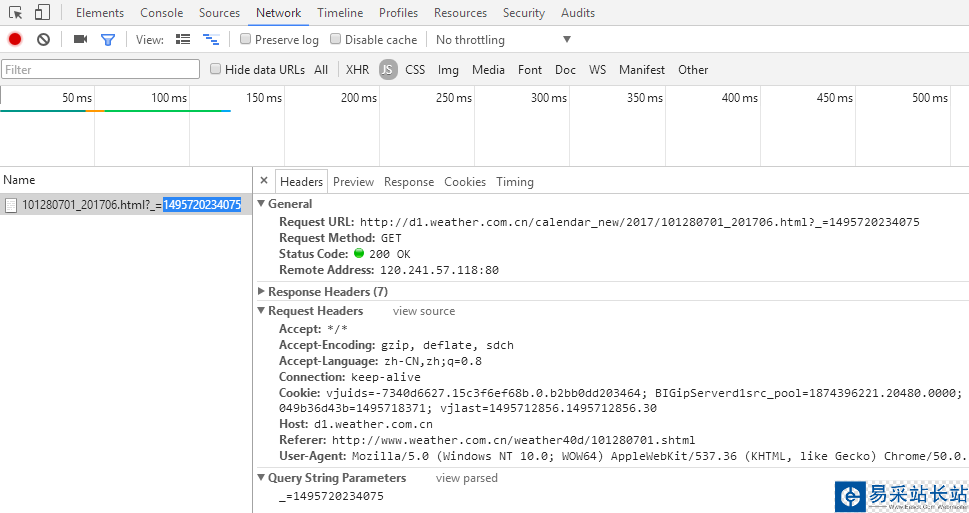
Task: Close the request details pane
Action: pyautogui.click(x=264, y=181)
